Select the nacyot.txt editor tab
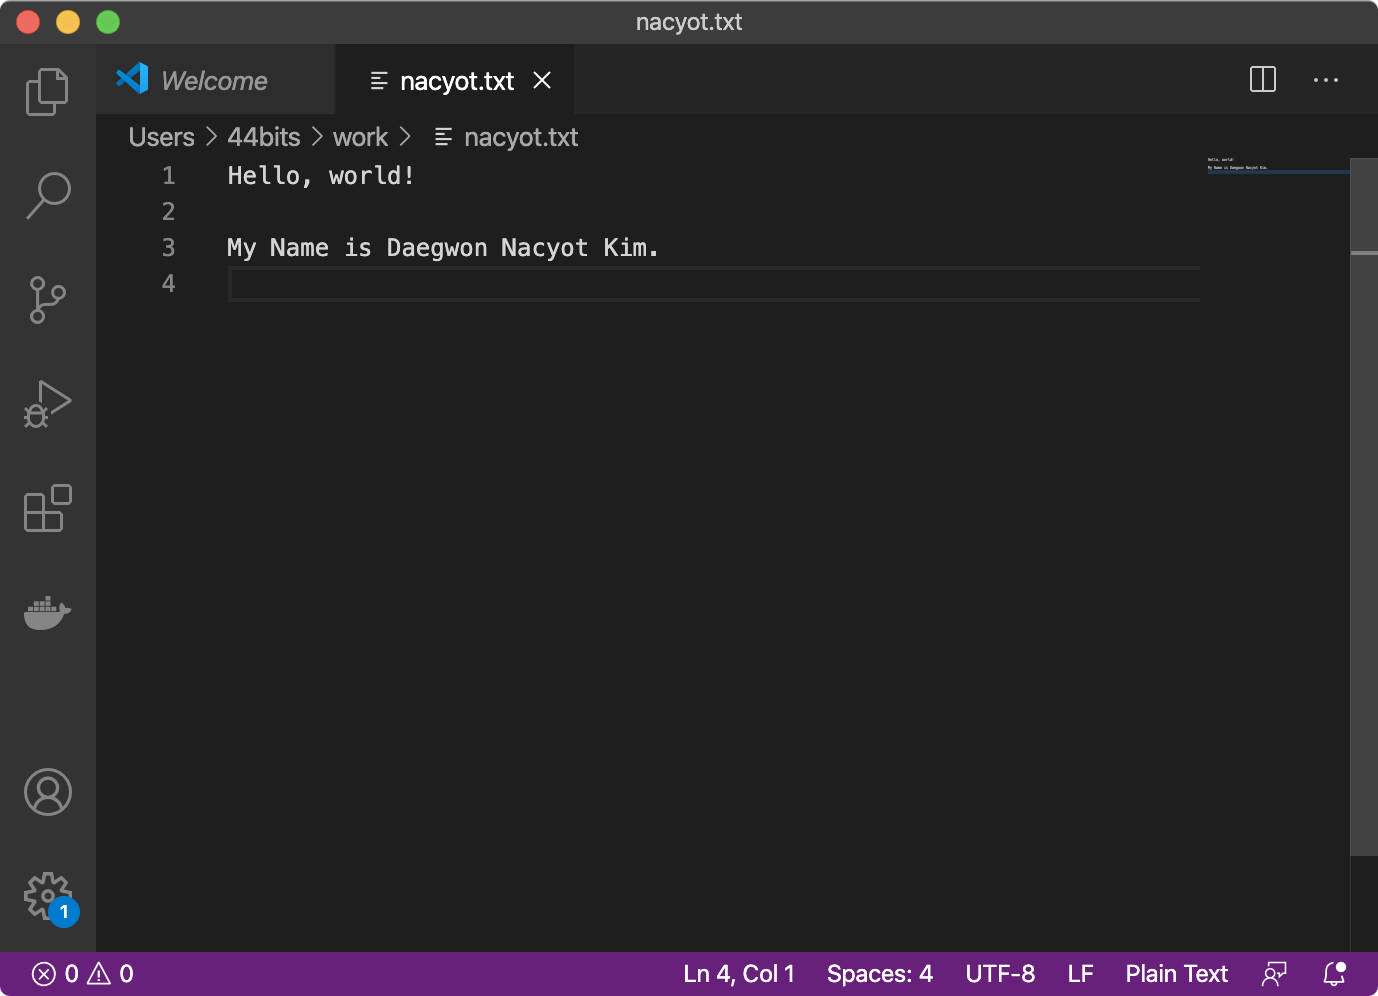Screen dimensions: 1378x996 click(x=456, y=81)
